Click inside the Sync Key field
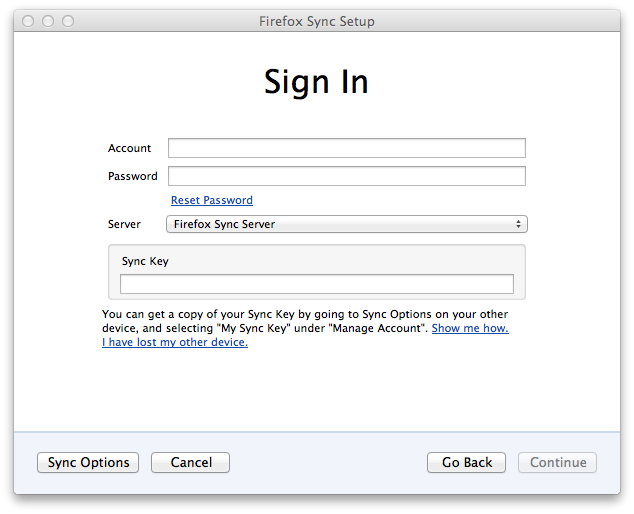The width and height of the screenshot is (634, 514). click(x=316, y=284)
